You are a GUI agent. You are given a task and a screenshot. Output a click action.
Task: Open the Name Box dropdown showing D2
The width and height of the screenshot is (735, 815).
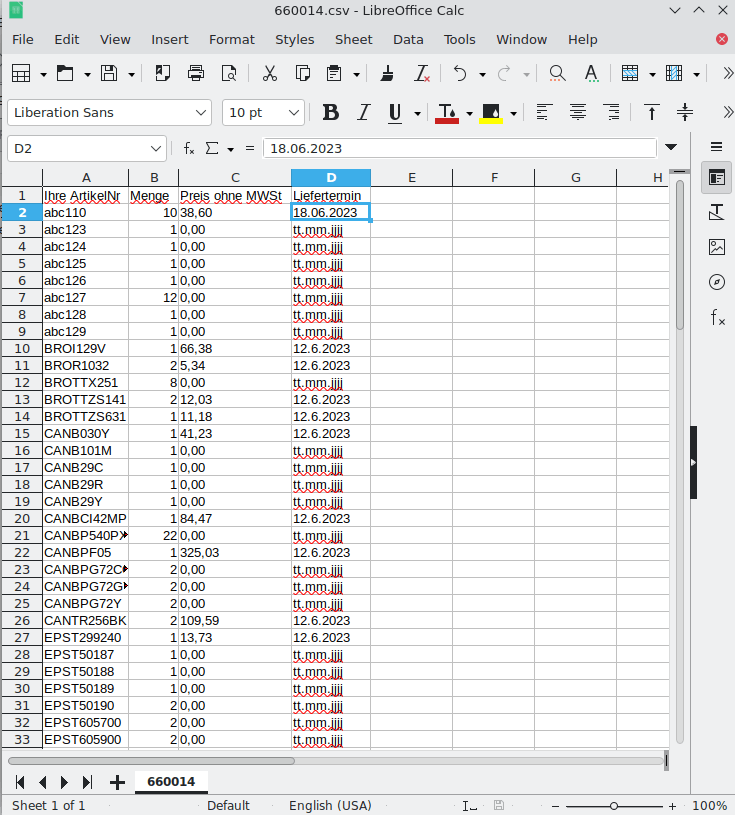click(x=155, y=148)
